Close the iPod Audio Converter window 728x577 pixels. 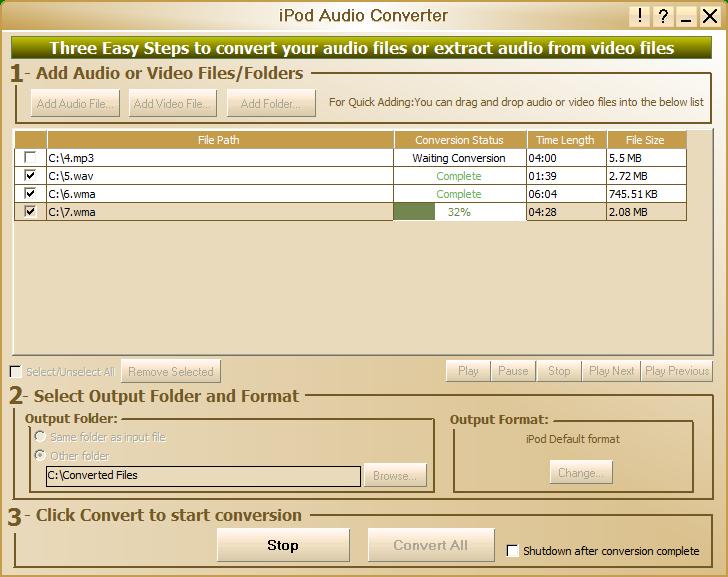click(710, 16)
